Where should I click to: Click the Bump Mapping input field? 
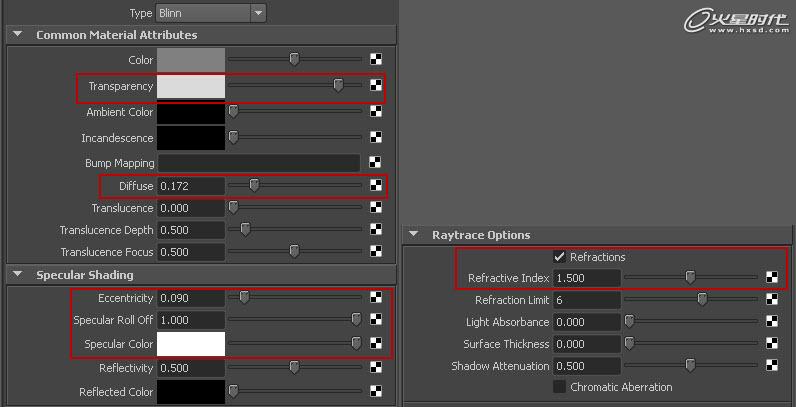click(259, 163)
